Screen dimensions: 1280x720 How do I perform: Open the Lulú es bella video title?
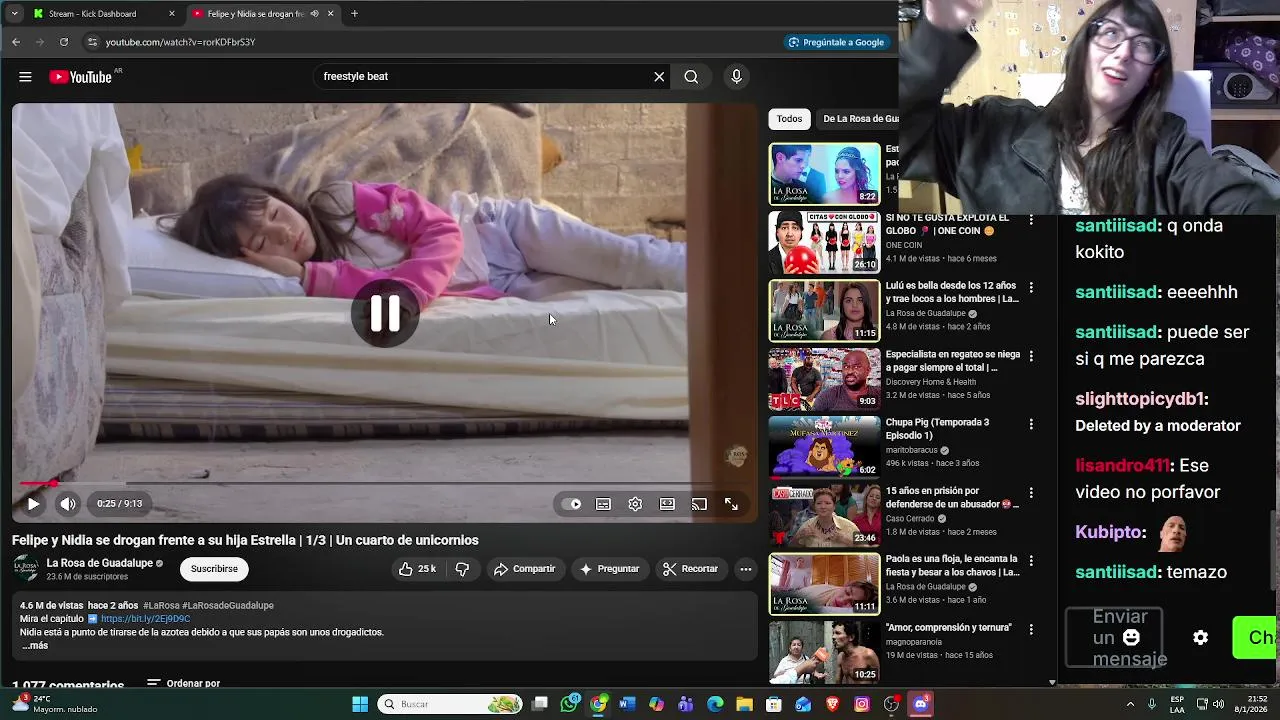(x=952, y=292)
